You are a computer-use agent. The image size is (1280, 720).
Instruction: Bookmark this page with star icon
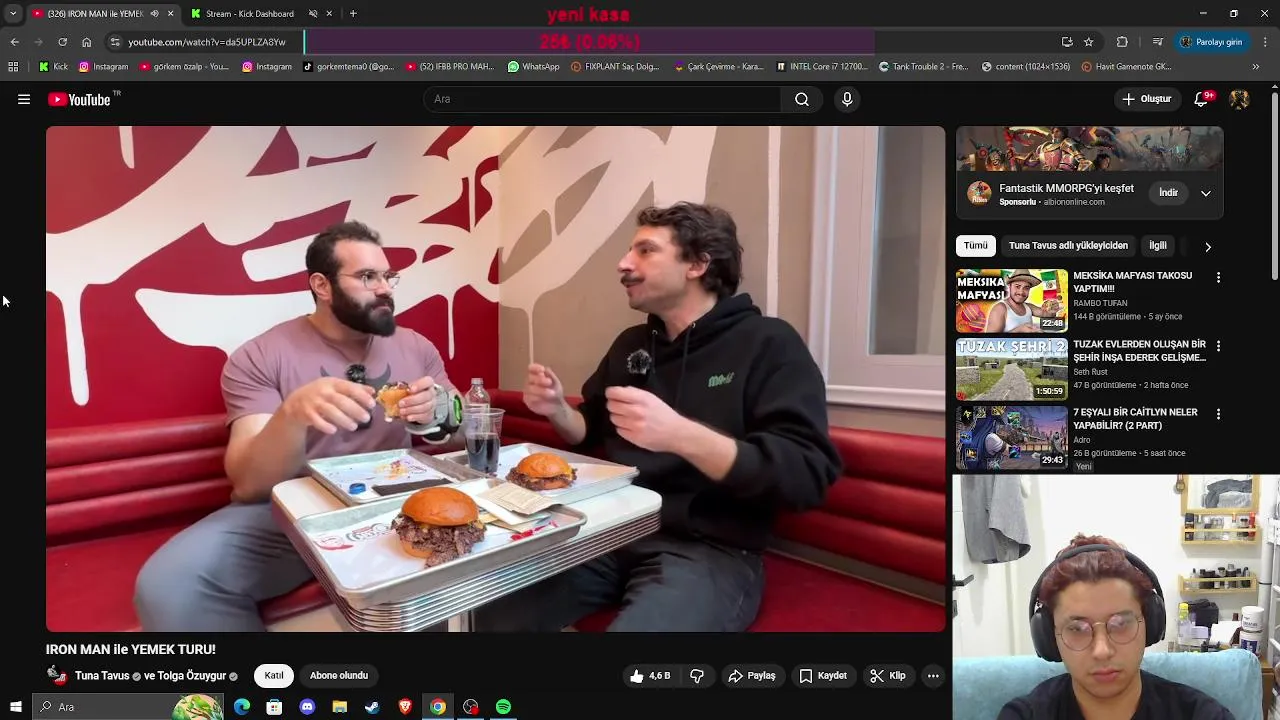click(1089, 42)
